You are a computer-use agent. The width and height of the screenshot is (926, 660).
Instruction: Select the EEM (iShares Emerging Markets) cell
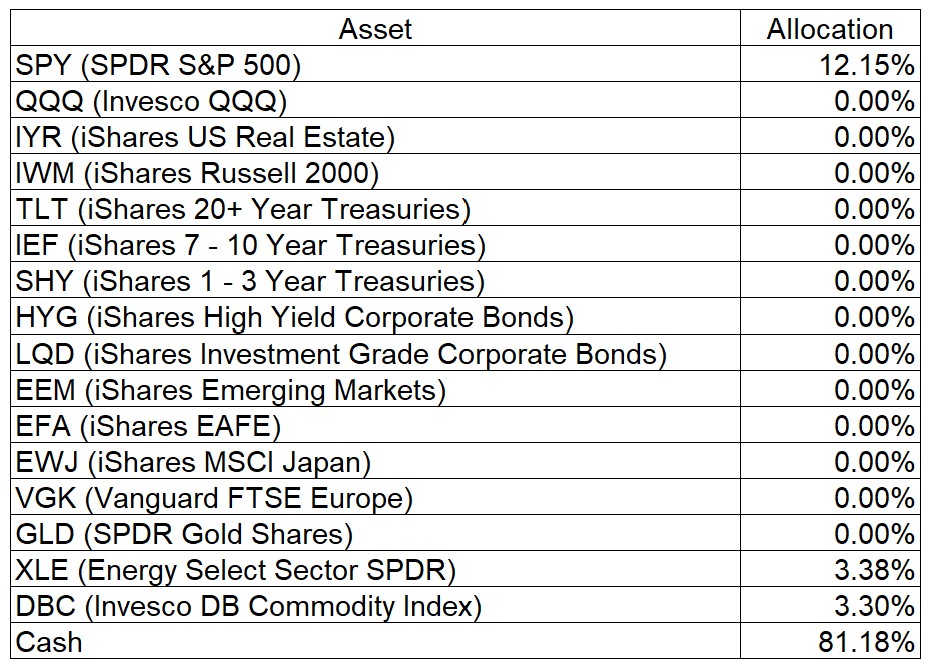pyautogui.click(x=230, y=390)
